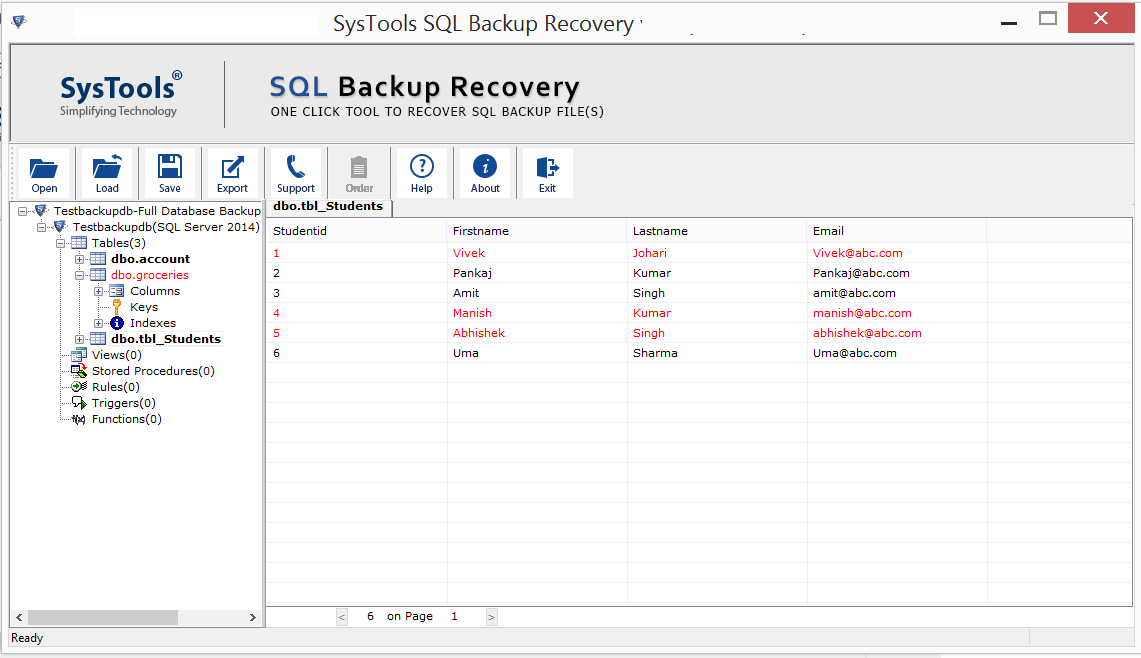Click the Rules node icon
Viewport: 1141px width, 658px height.
click(79, 387)
